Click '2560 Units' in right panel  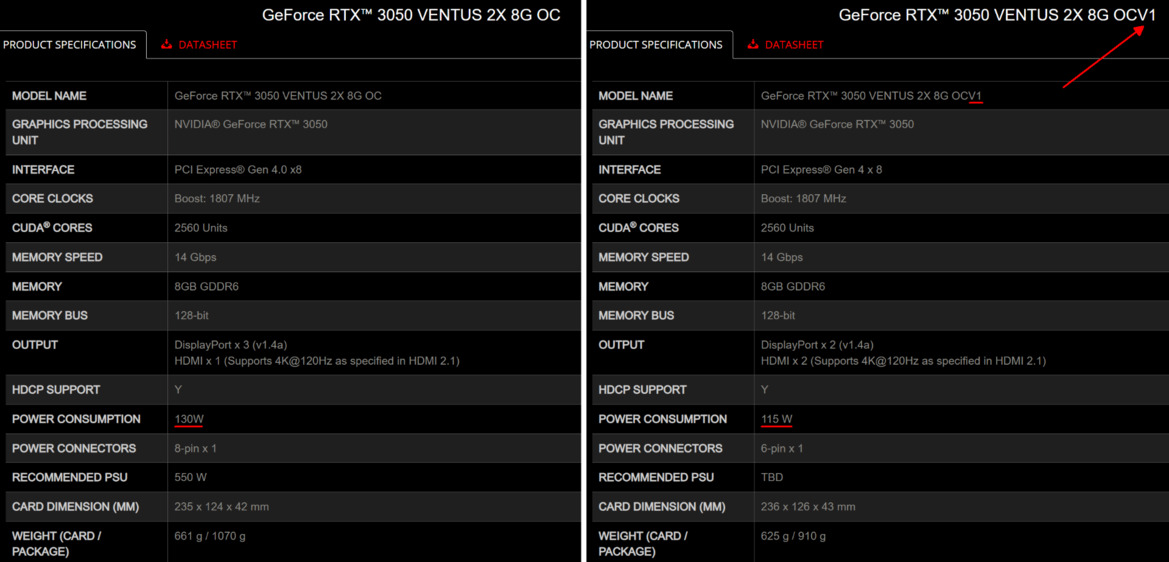point(788,228)
